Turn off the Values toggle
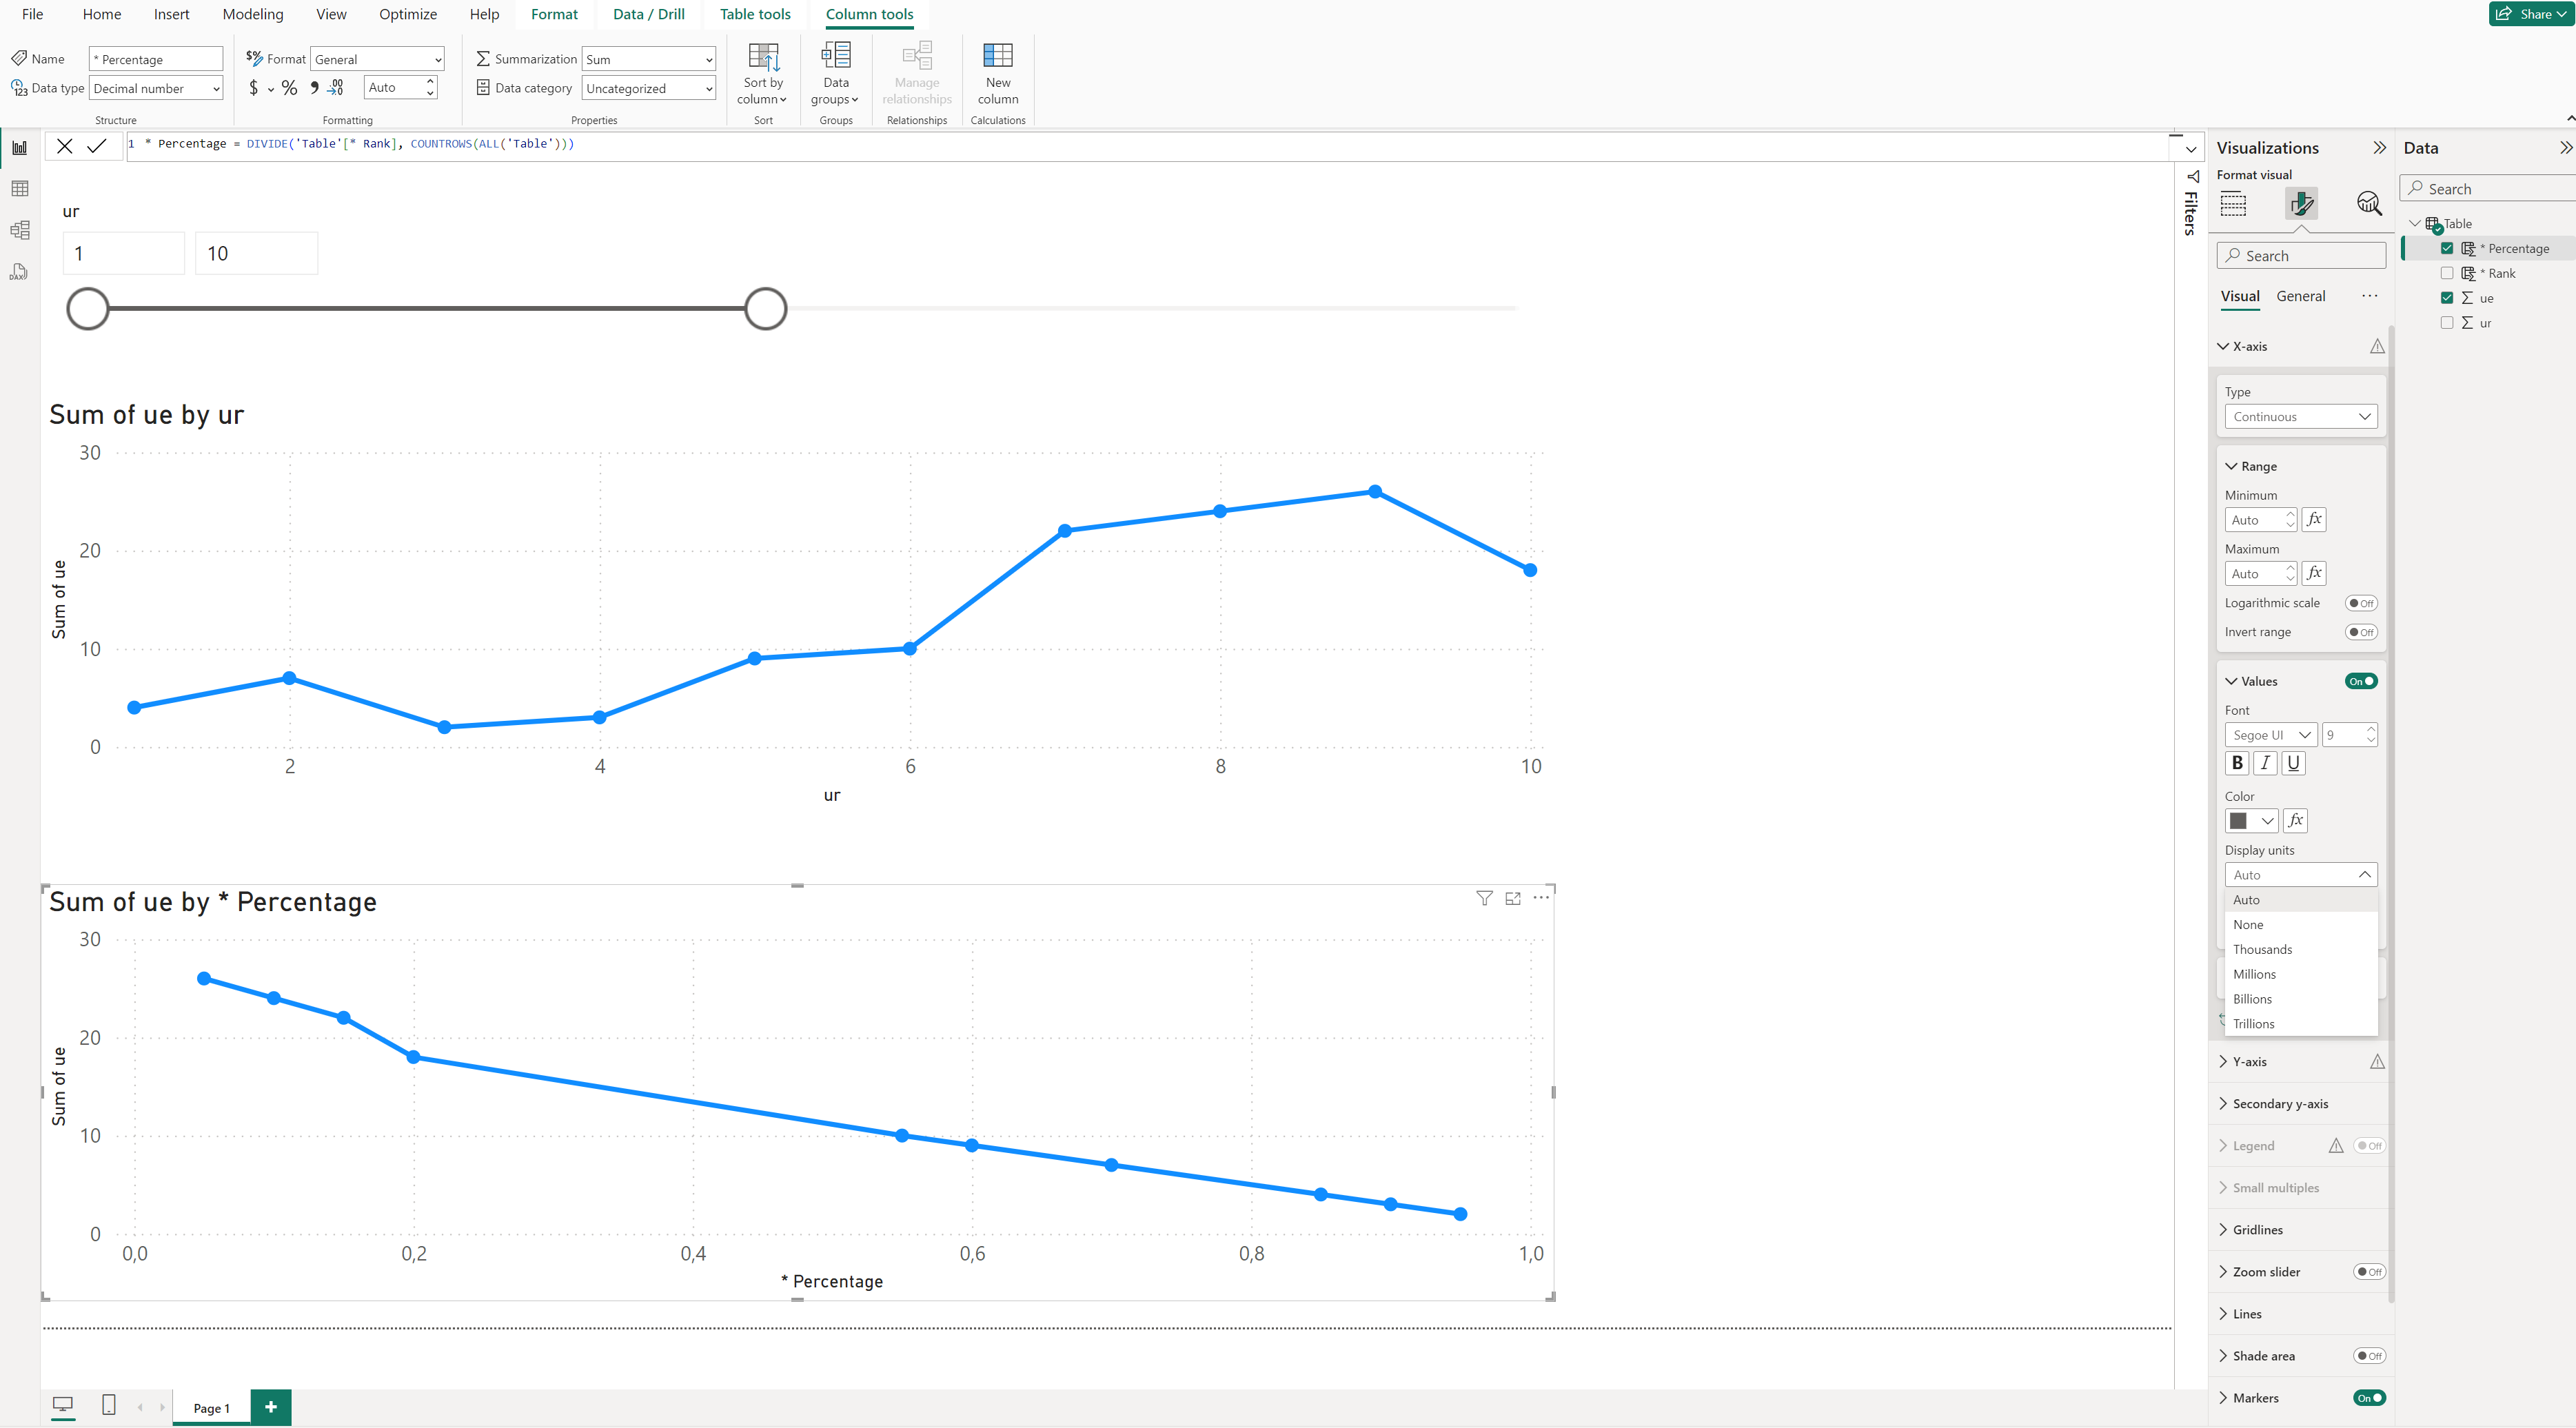 2361,681
